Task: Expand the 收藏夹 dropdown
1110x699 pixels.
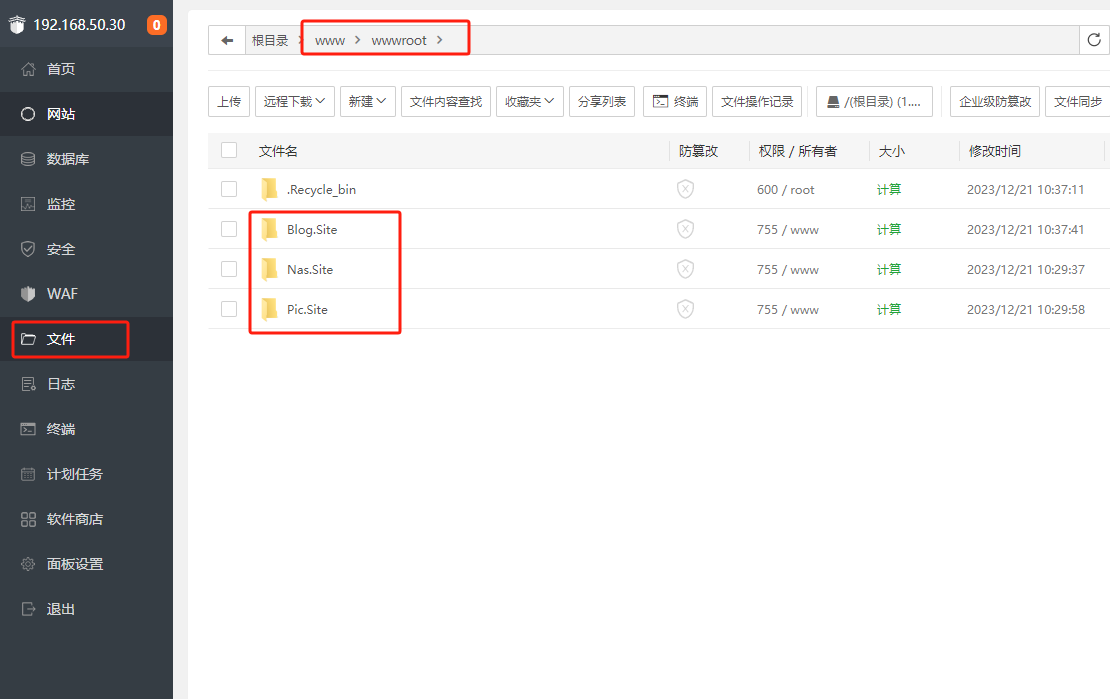Action: 530,101
